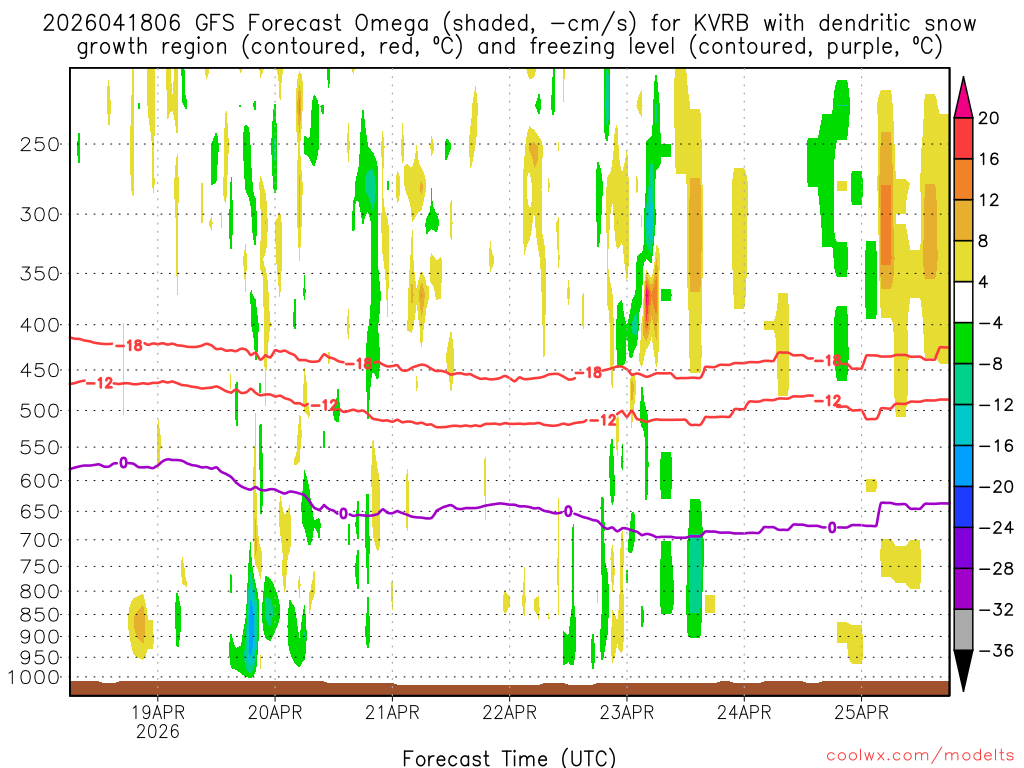Click the first -18 red contour label near 19APR
Screen dimensions: 1024x768
click(129, 345)
